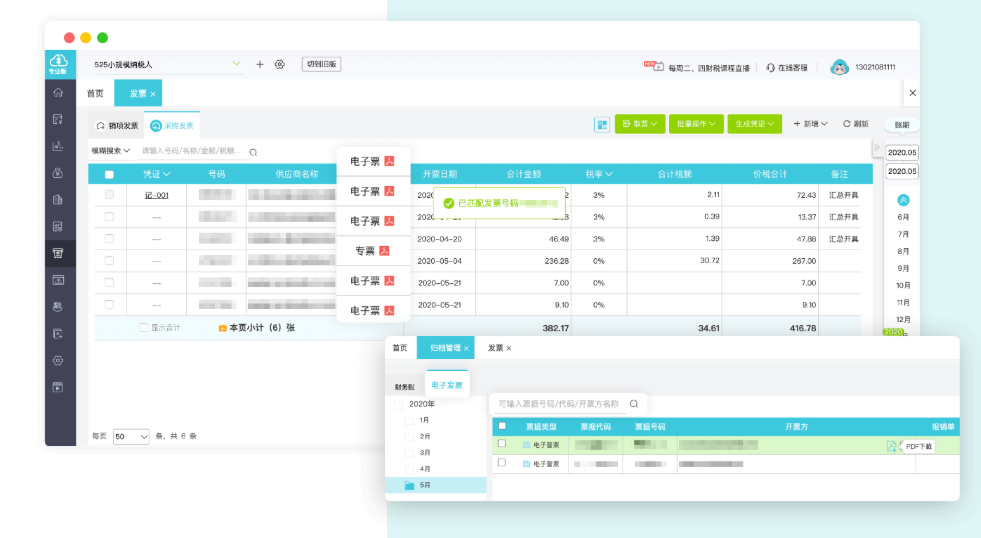Expand the 批量操作 dropdown
Viewport: 981px width, 538px height.
(x=695, y=124)
